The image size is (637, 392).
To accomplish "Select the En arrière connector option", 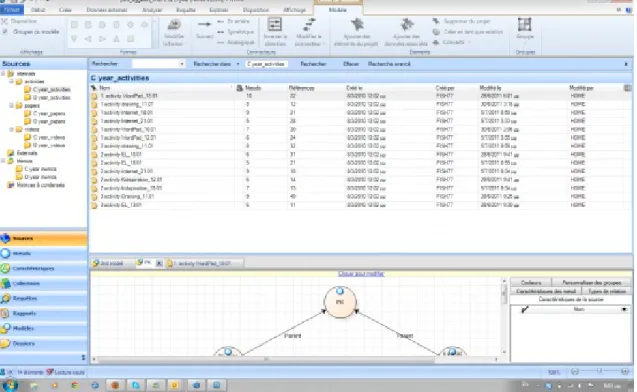I will tap(234, 21).
